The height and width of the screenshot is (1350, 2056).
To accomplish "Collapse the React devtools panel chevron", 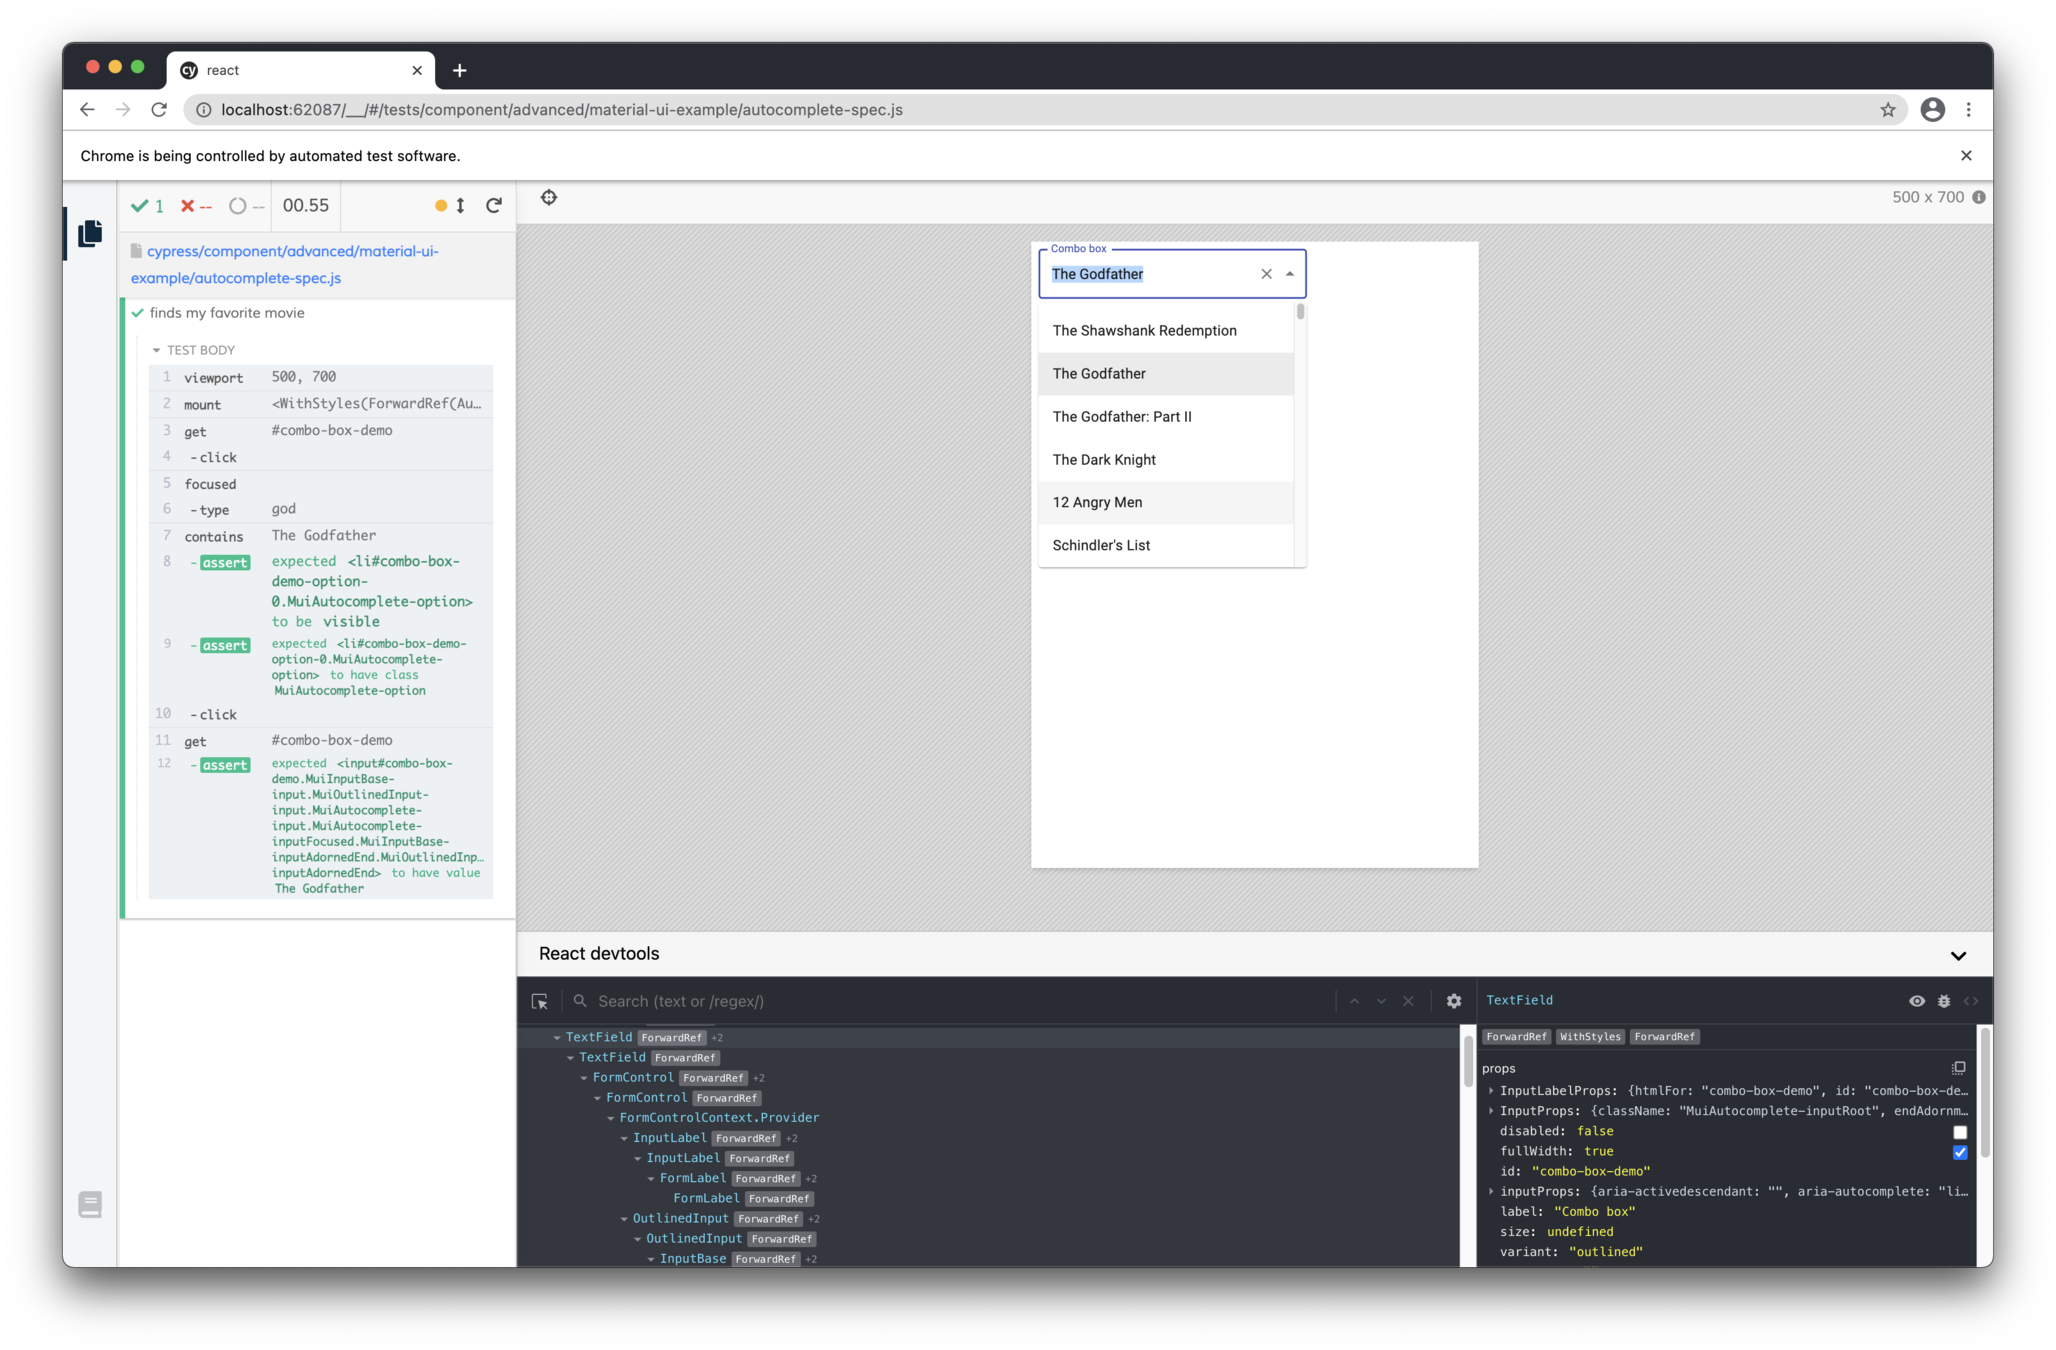I will pyautogui.click(x=1958, y=955).
